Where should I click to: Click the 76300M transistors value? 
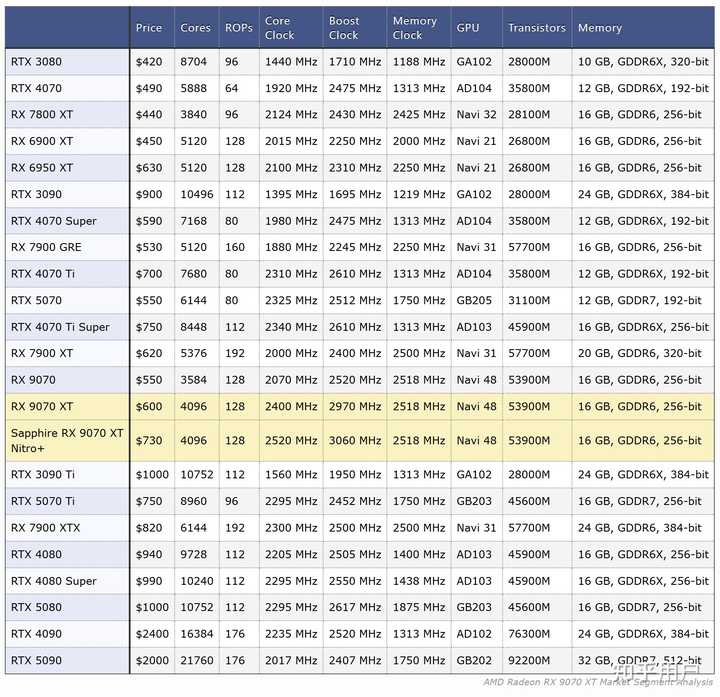[529, 634]
